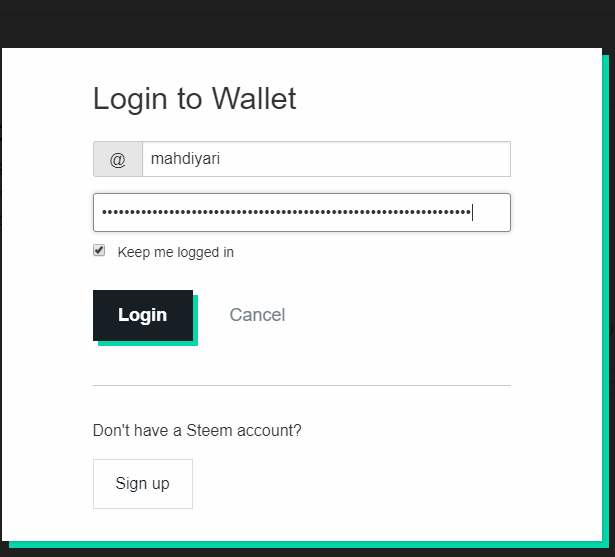The height and width of the screenshot is (557, 615).
Task: Click the "Keep me logged in" label text
Action: (x=175, y=252)
